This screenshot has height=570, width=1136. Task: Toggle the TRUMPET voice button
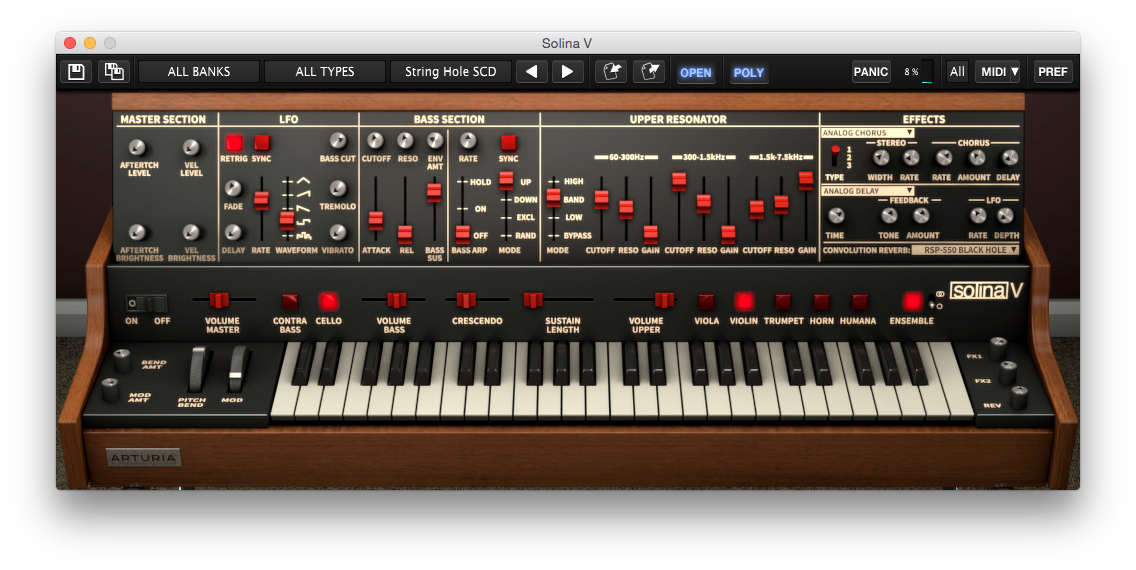(x=782, y=301)
